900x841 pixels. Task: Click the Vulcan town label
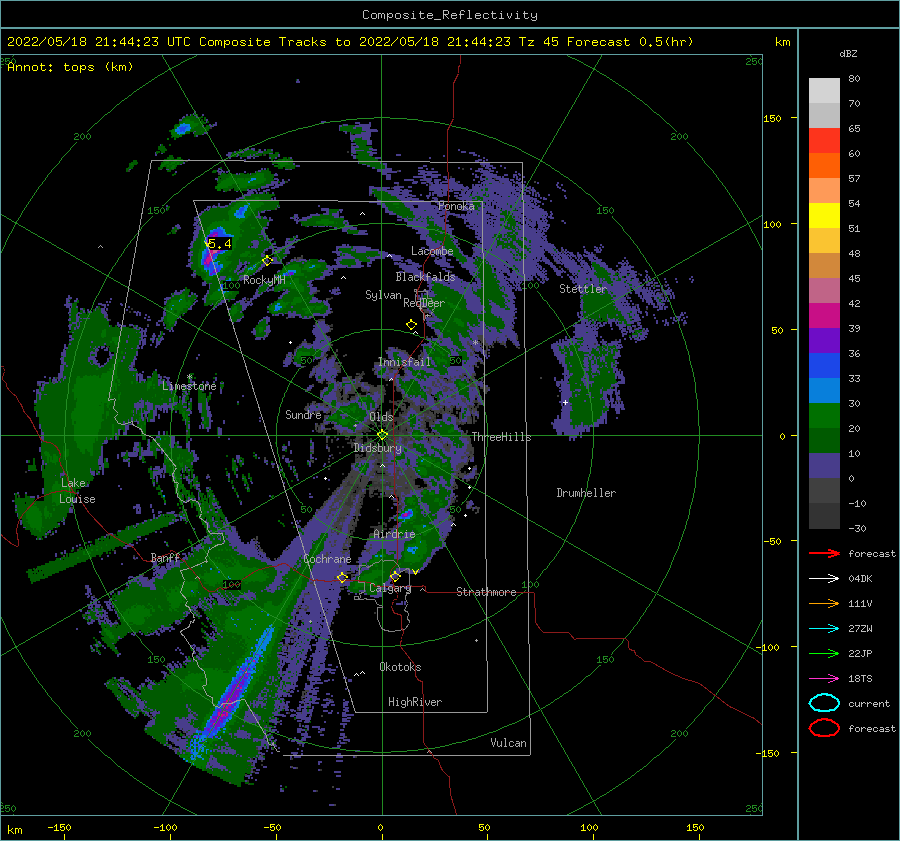pos(508,743)
